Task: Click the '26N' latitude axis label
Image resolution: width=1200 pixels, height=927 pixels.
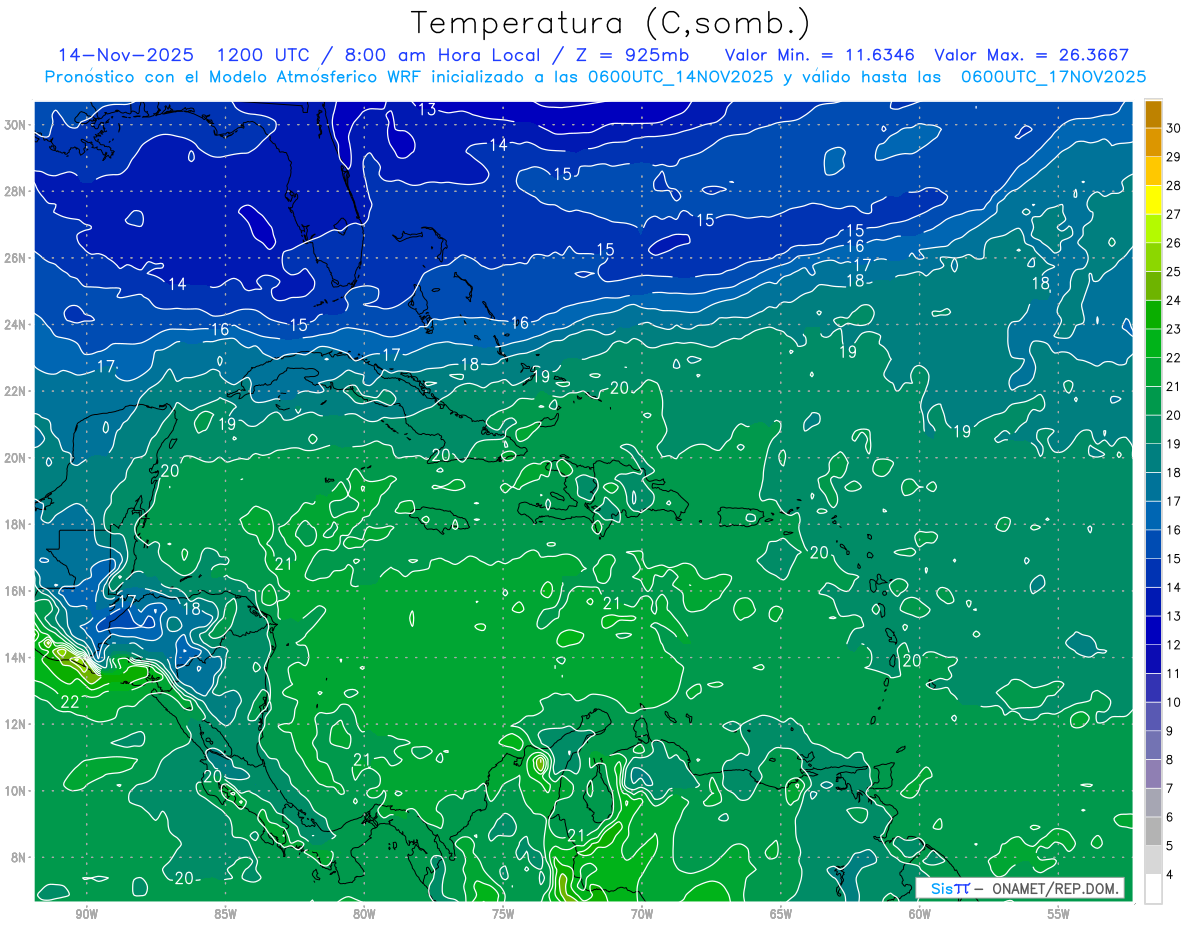Action: coord(17,258)
